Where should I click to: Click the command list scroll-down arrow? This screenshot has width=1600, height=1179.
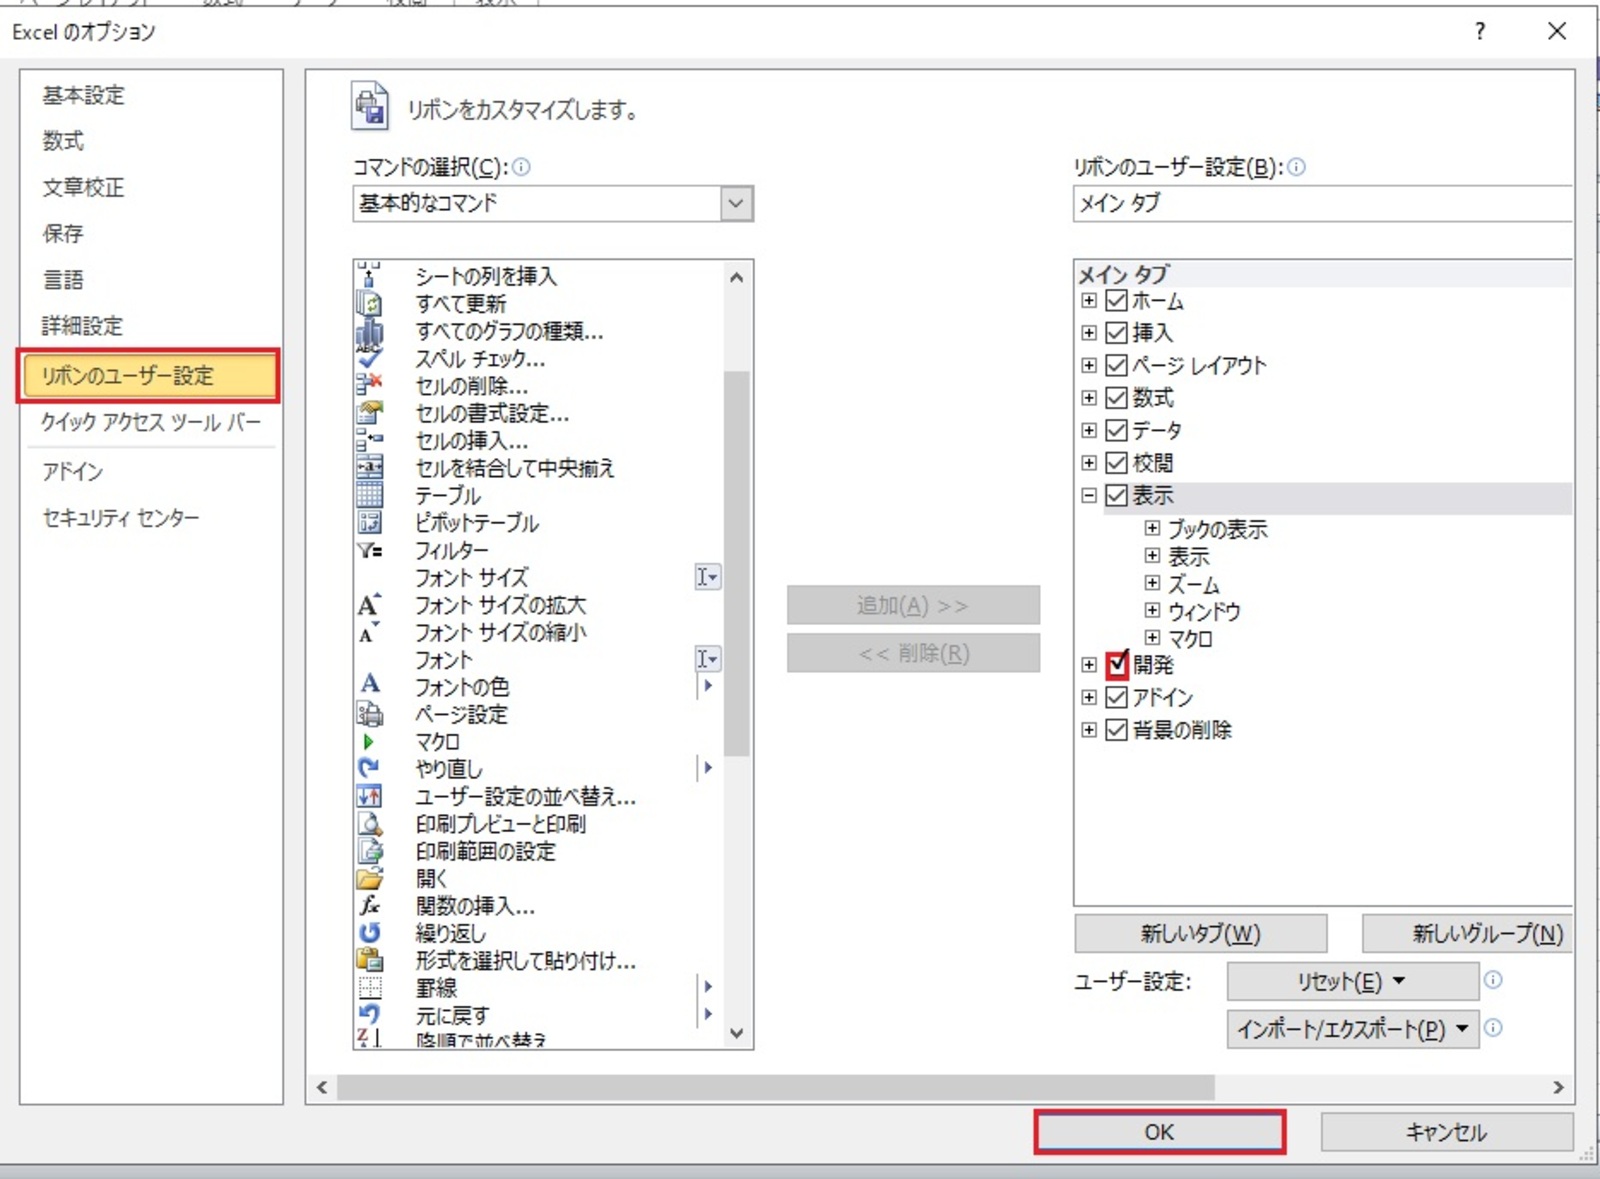click(x=737, y=1033)
